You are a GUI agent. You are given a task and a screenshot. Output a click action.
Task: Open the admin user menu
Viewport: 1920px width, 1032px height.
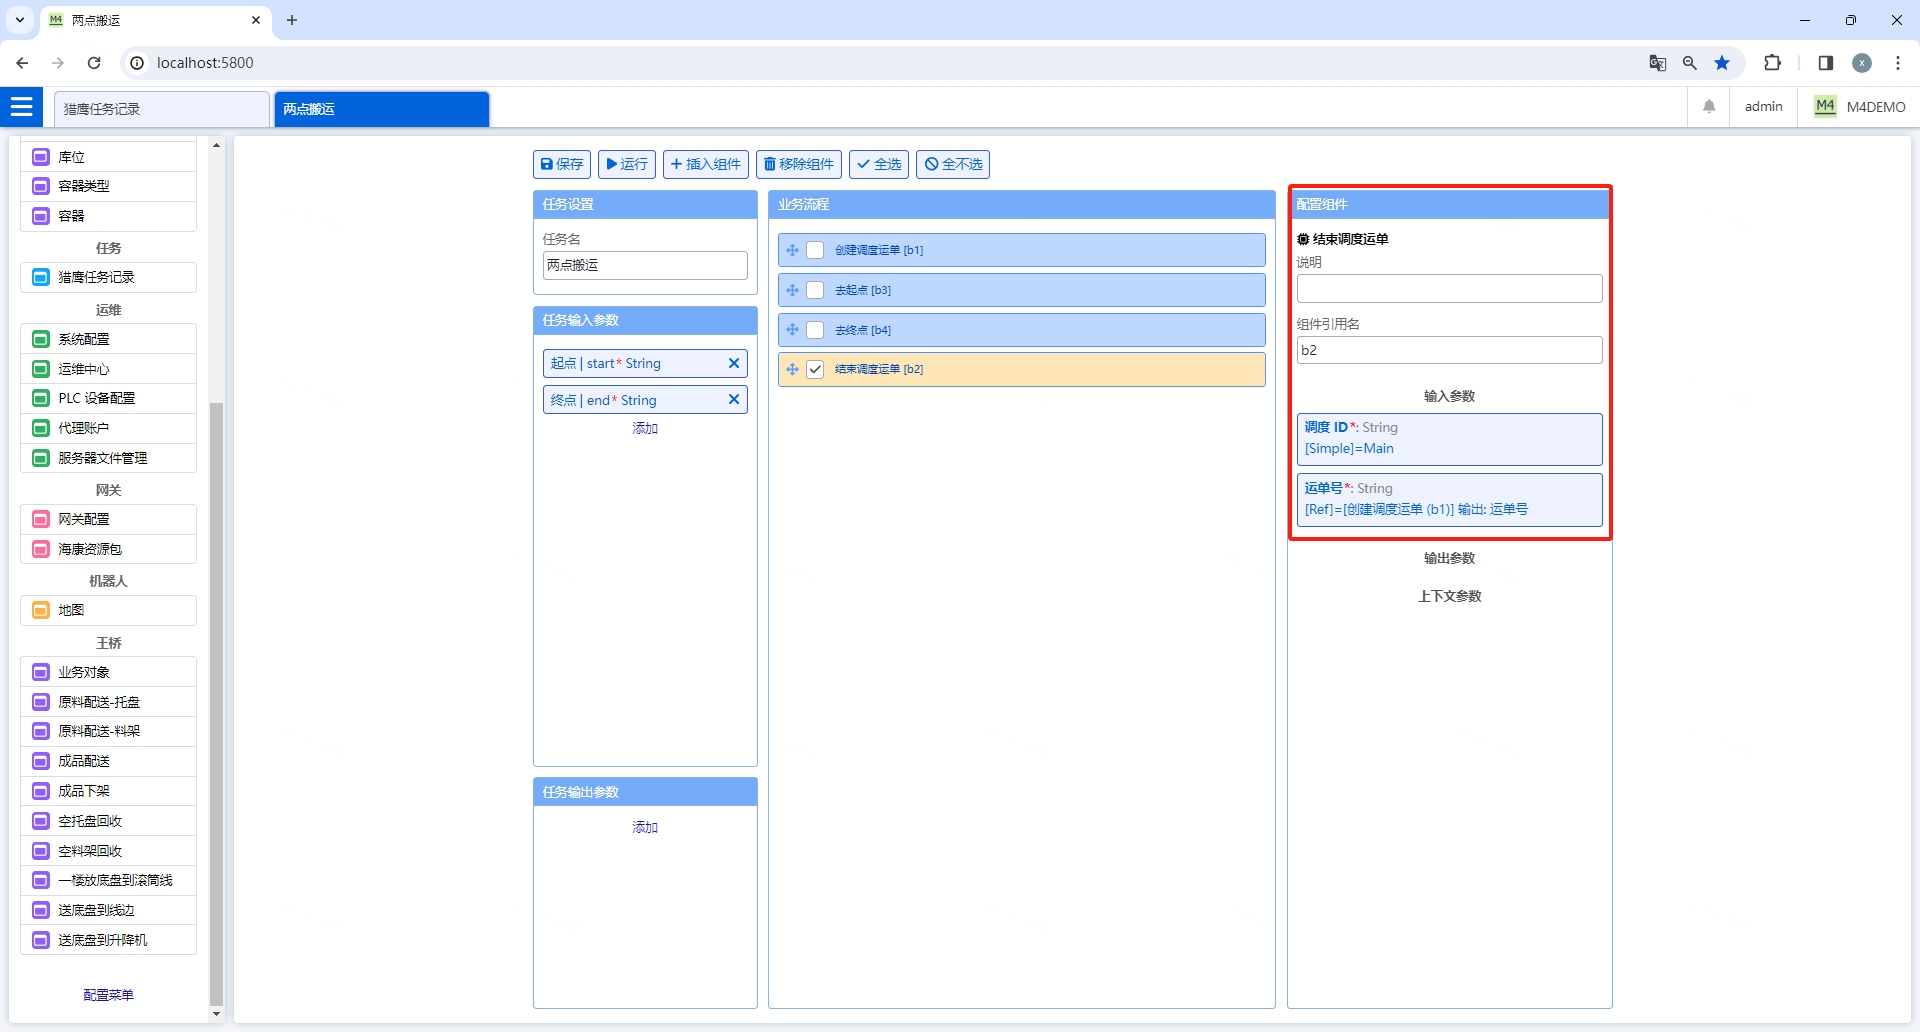point(1763,106)
